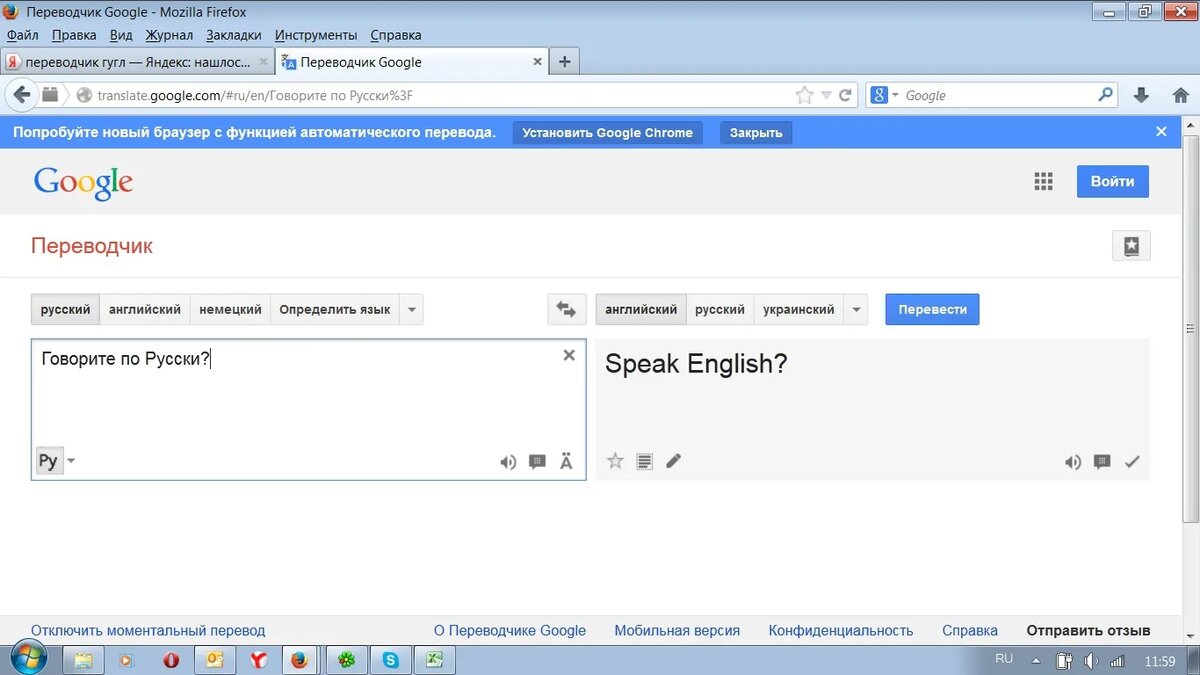Open Skype from the taskbar
1200x675 pixels.
390,660
